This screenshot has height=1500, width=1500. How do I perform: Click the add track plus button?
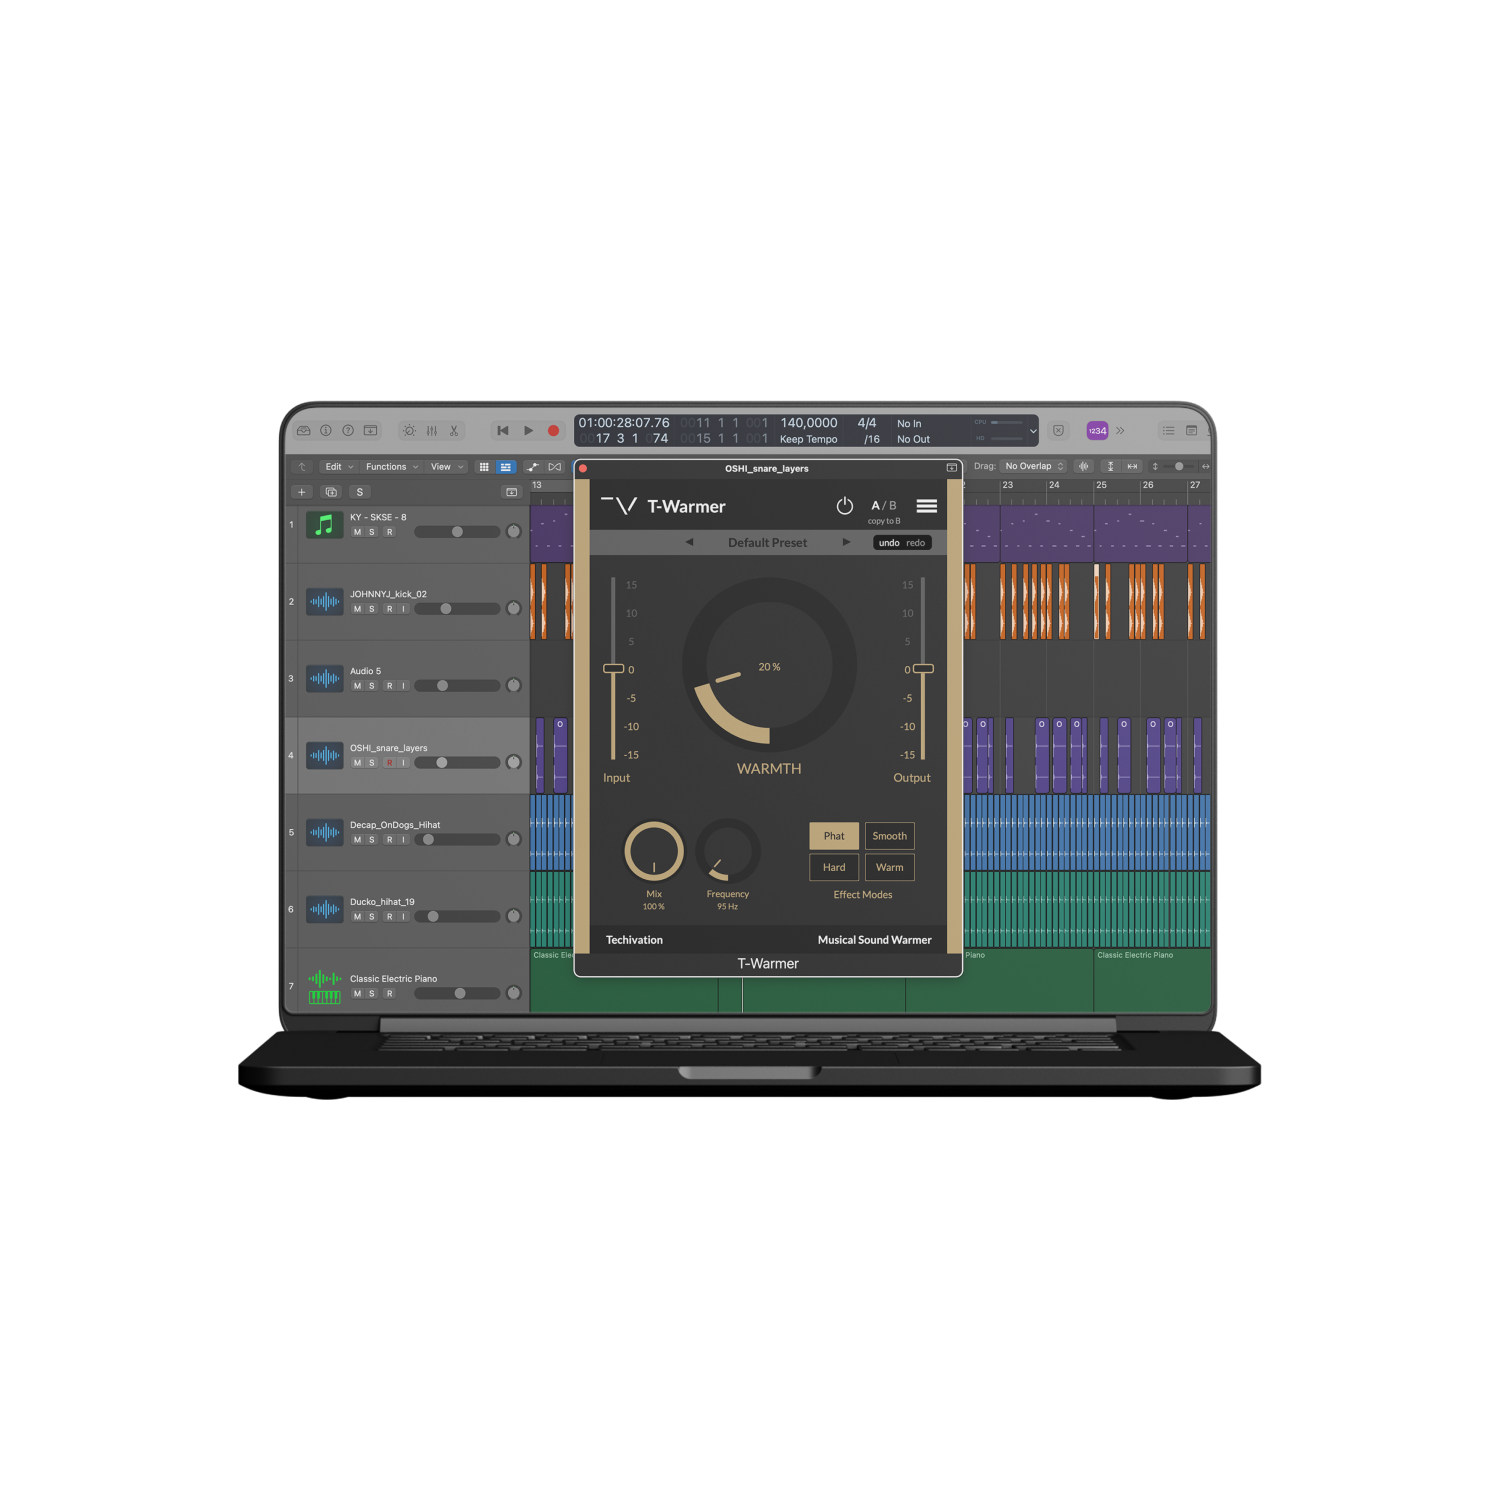click(302, 492)
